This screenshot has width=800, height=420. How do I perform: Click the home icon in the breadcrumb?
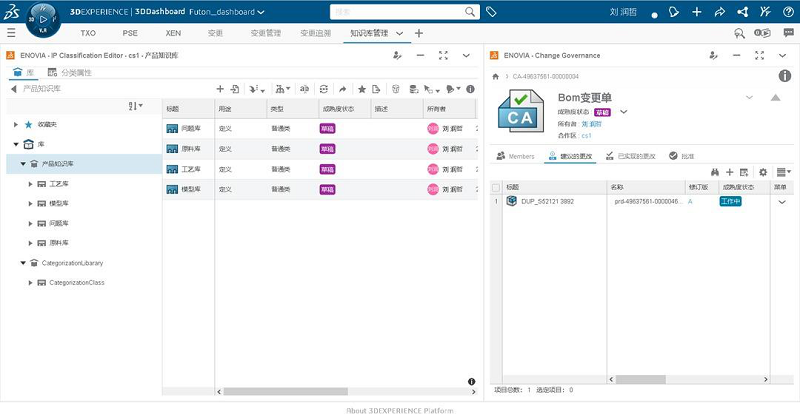[x=495, y=76]
